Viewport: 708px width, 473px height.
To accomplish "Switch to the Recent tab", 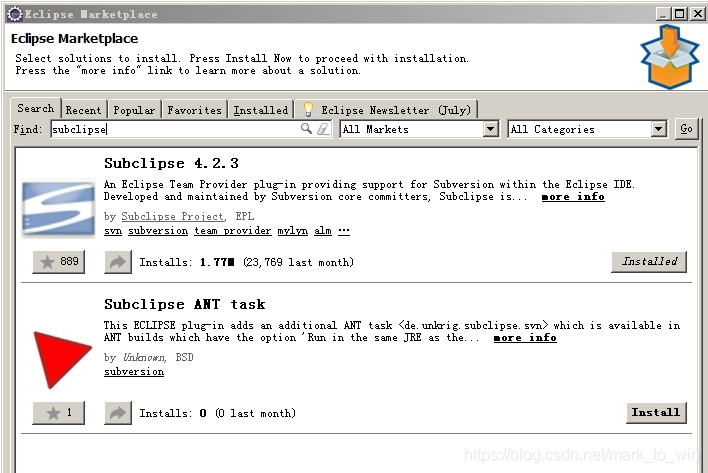I will pyautogui.click(x=84, y=110).
